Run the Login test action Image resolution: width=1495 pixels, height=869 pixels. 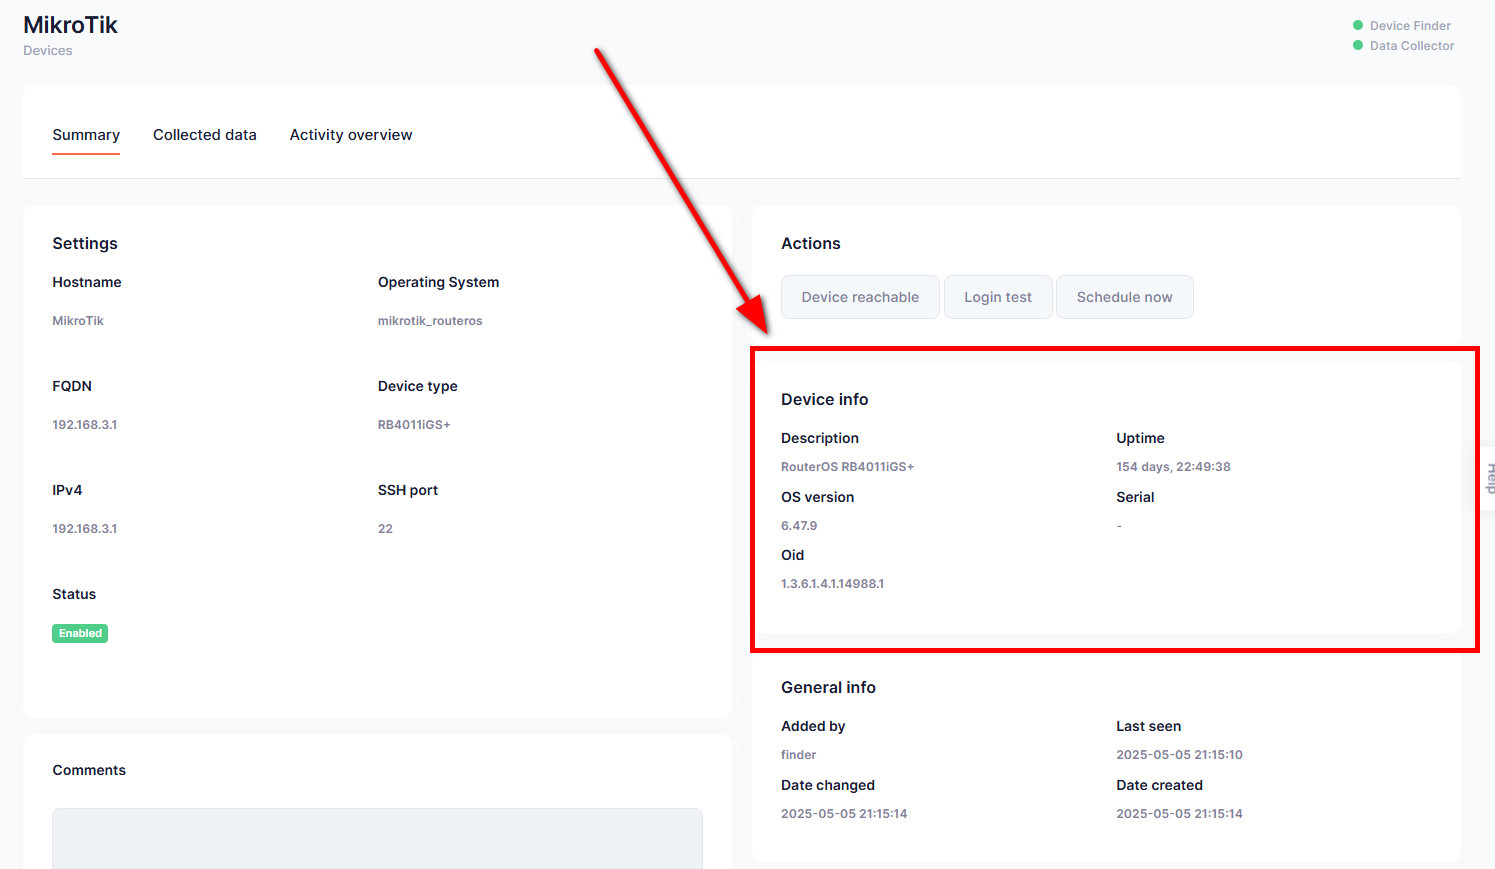coord(998,297)
